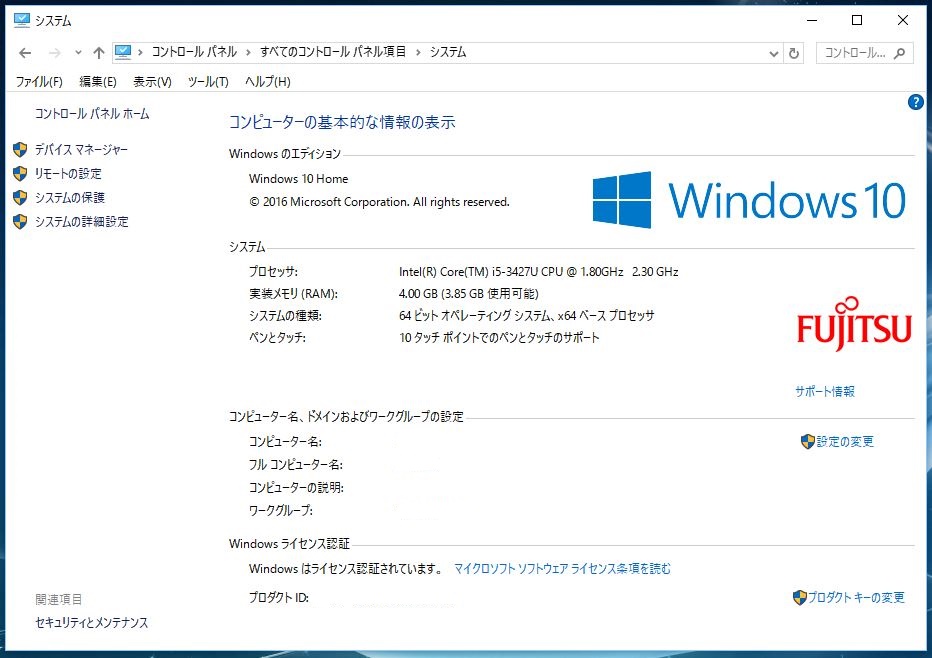Click the magnifier search icon
This screenshot has width=932, height=658.
(x=899, y=53)
